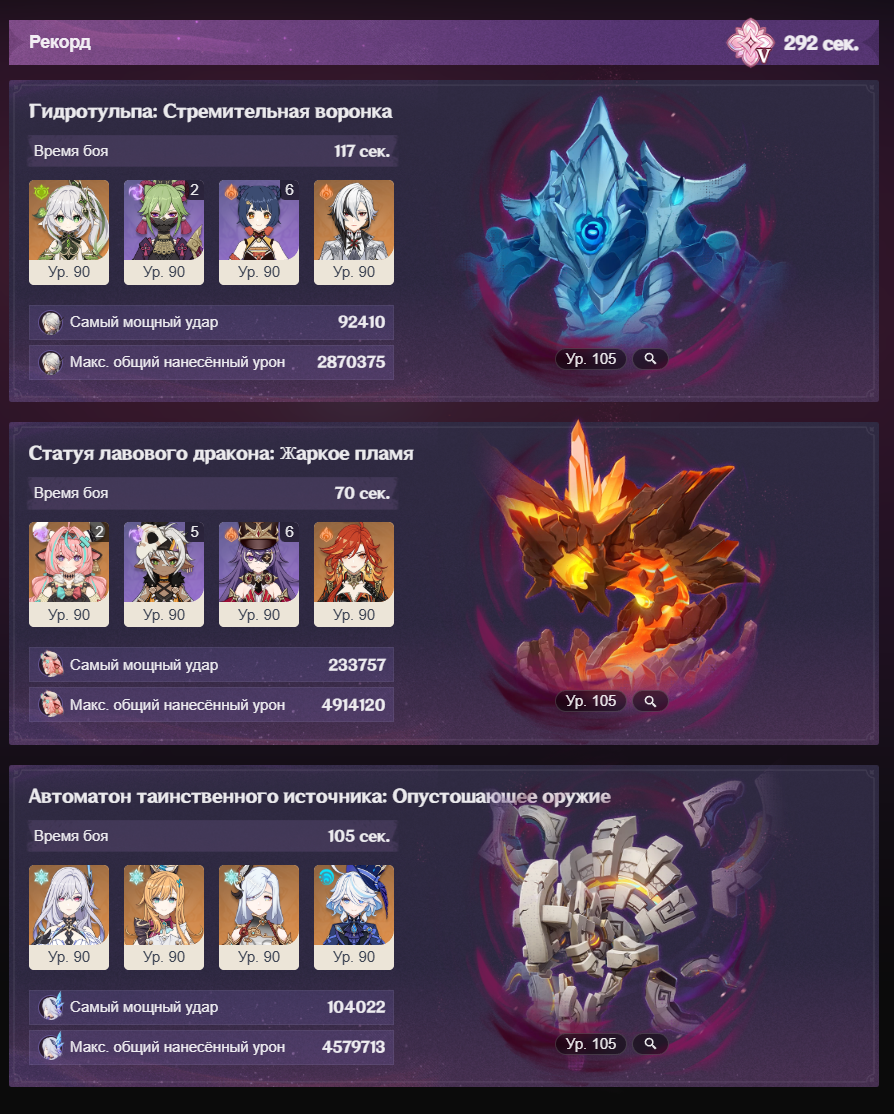The width and height of the screenshot is (894, 1114).
Task: Click magnifier icon under the lava dragon statue
Action: 650,701
